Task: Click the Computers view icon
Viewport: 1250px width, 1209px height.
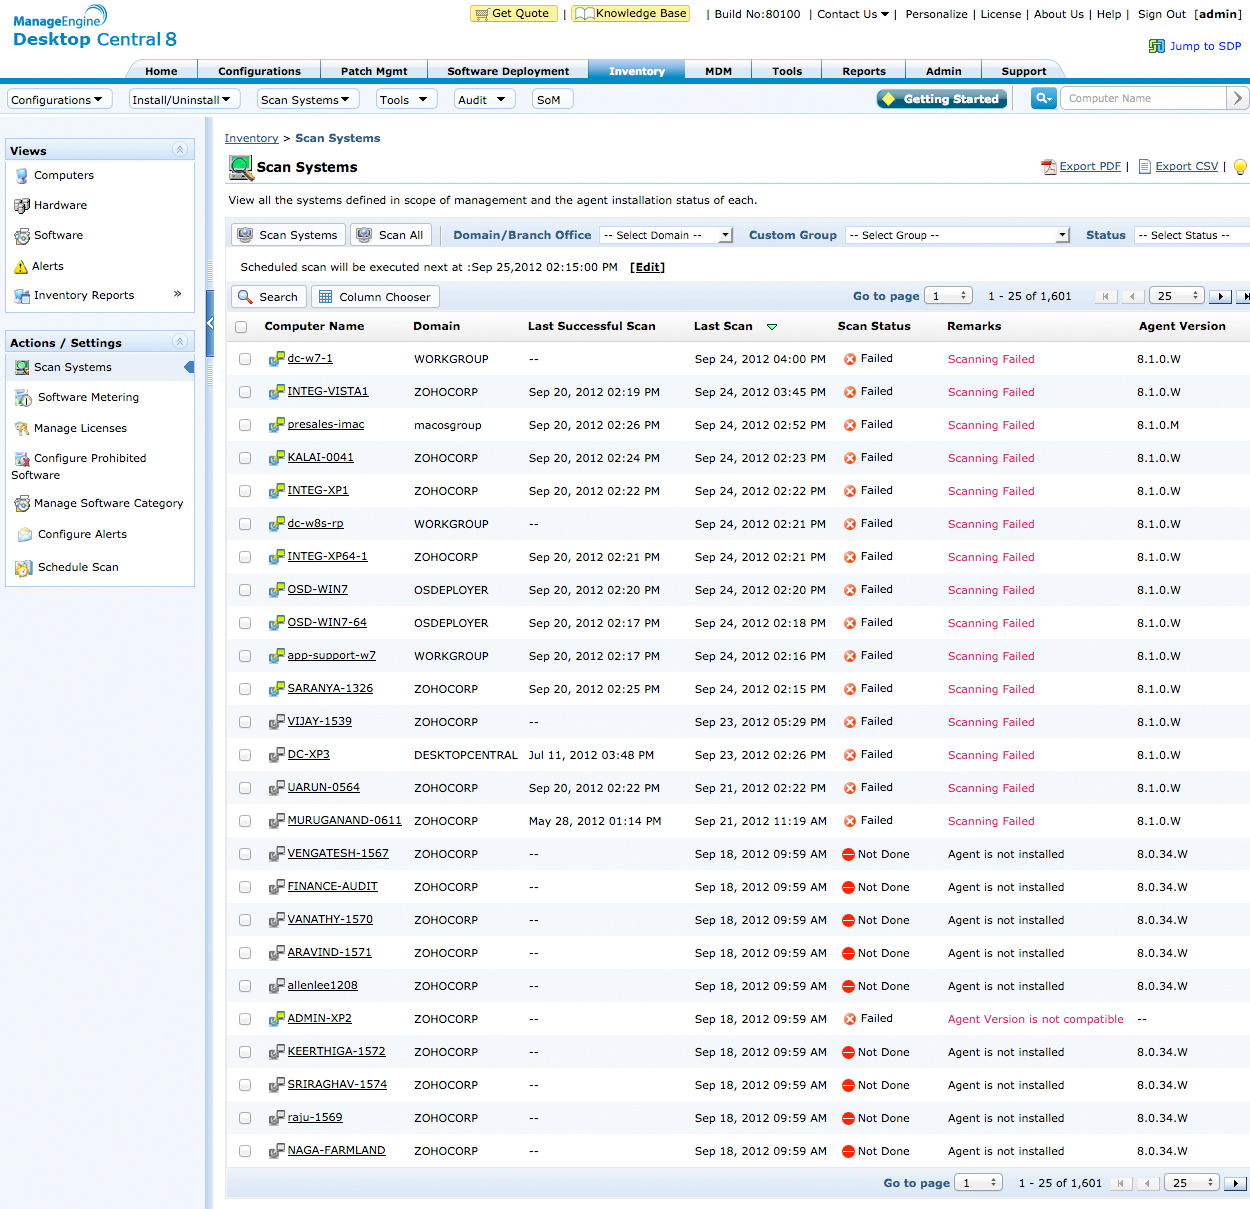Action: [22, 176]
